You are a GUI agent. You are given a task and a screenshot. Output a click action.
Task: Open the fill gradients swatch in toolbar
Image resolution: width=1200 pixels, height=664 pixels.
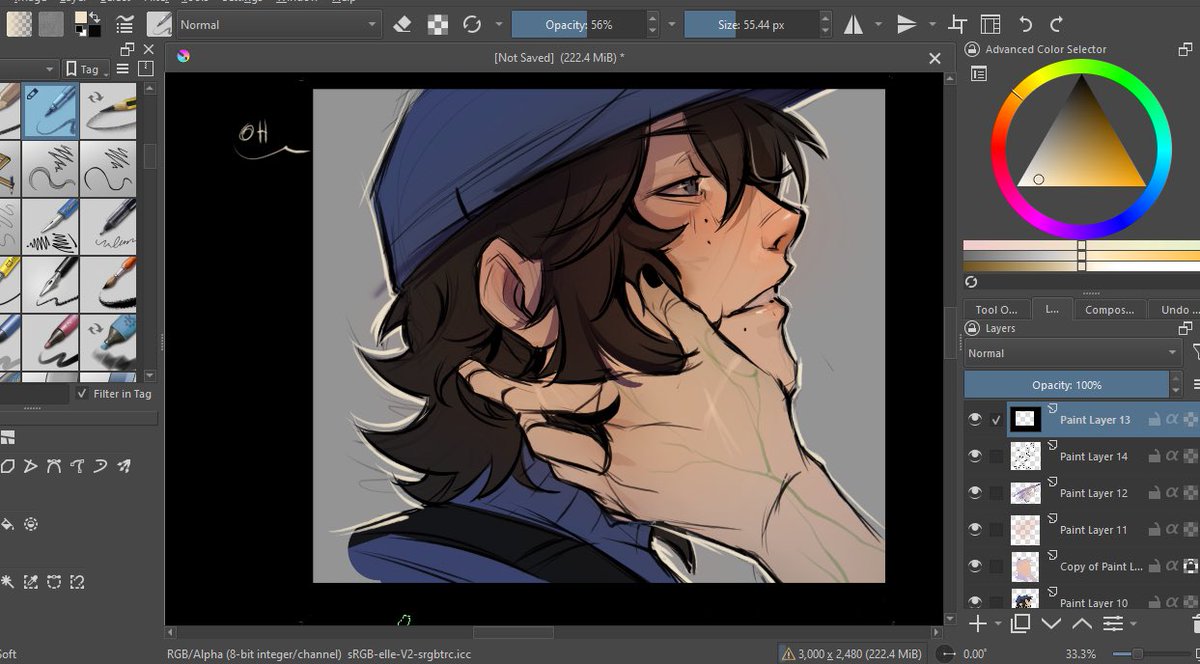pyautogui.click(x=19, y=24)
